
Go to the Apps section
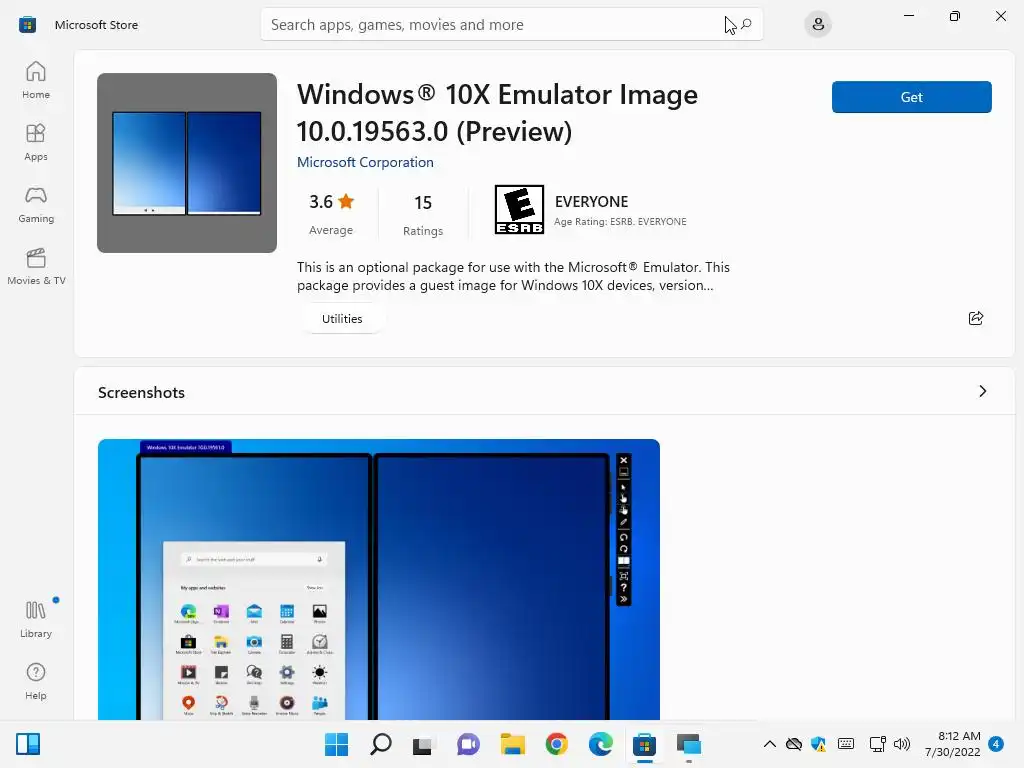click(x=36, y=142)
